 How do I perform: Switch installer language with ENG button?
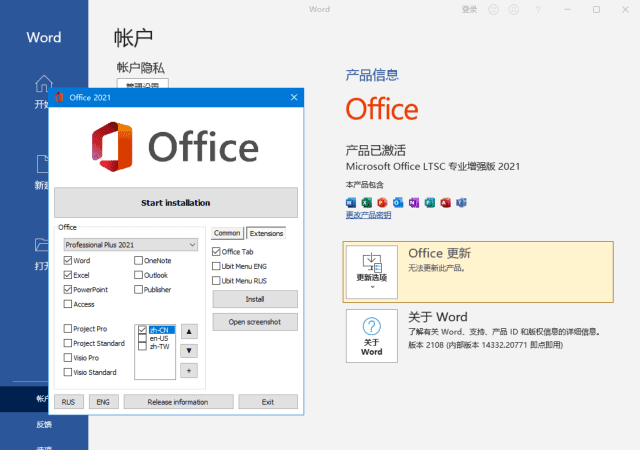(x=104, y=402)
